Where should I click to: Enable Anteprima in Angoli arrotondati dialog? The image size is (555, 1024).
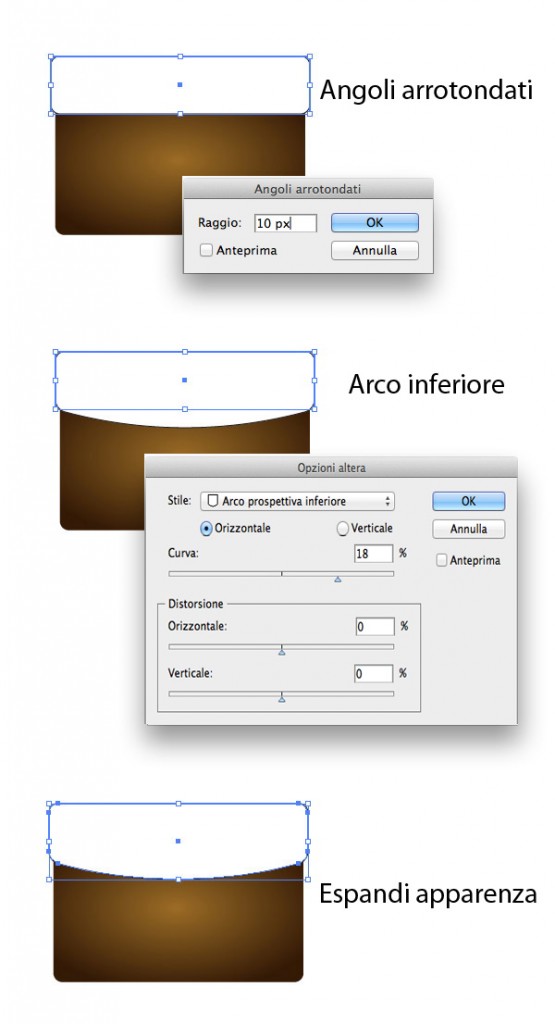206,250
